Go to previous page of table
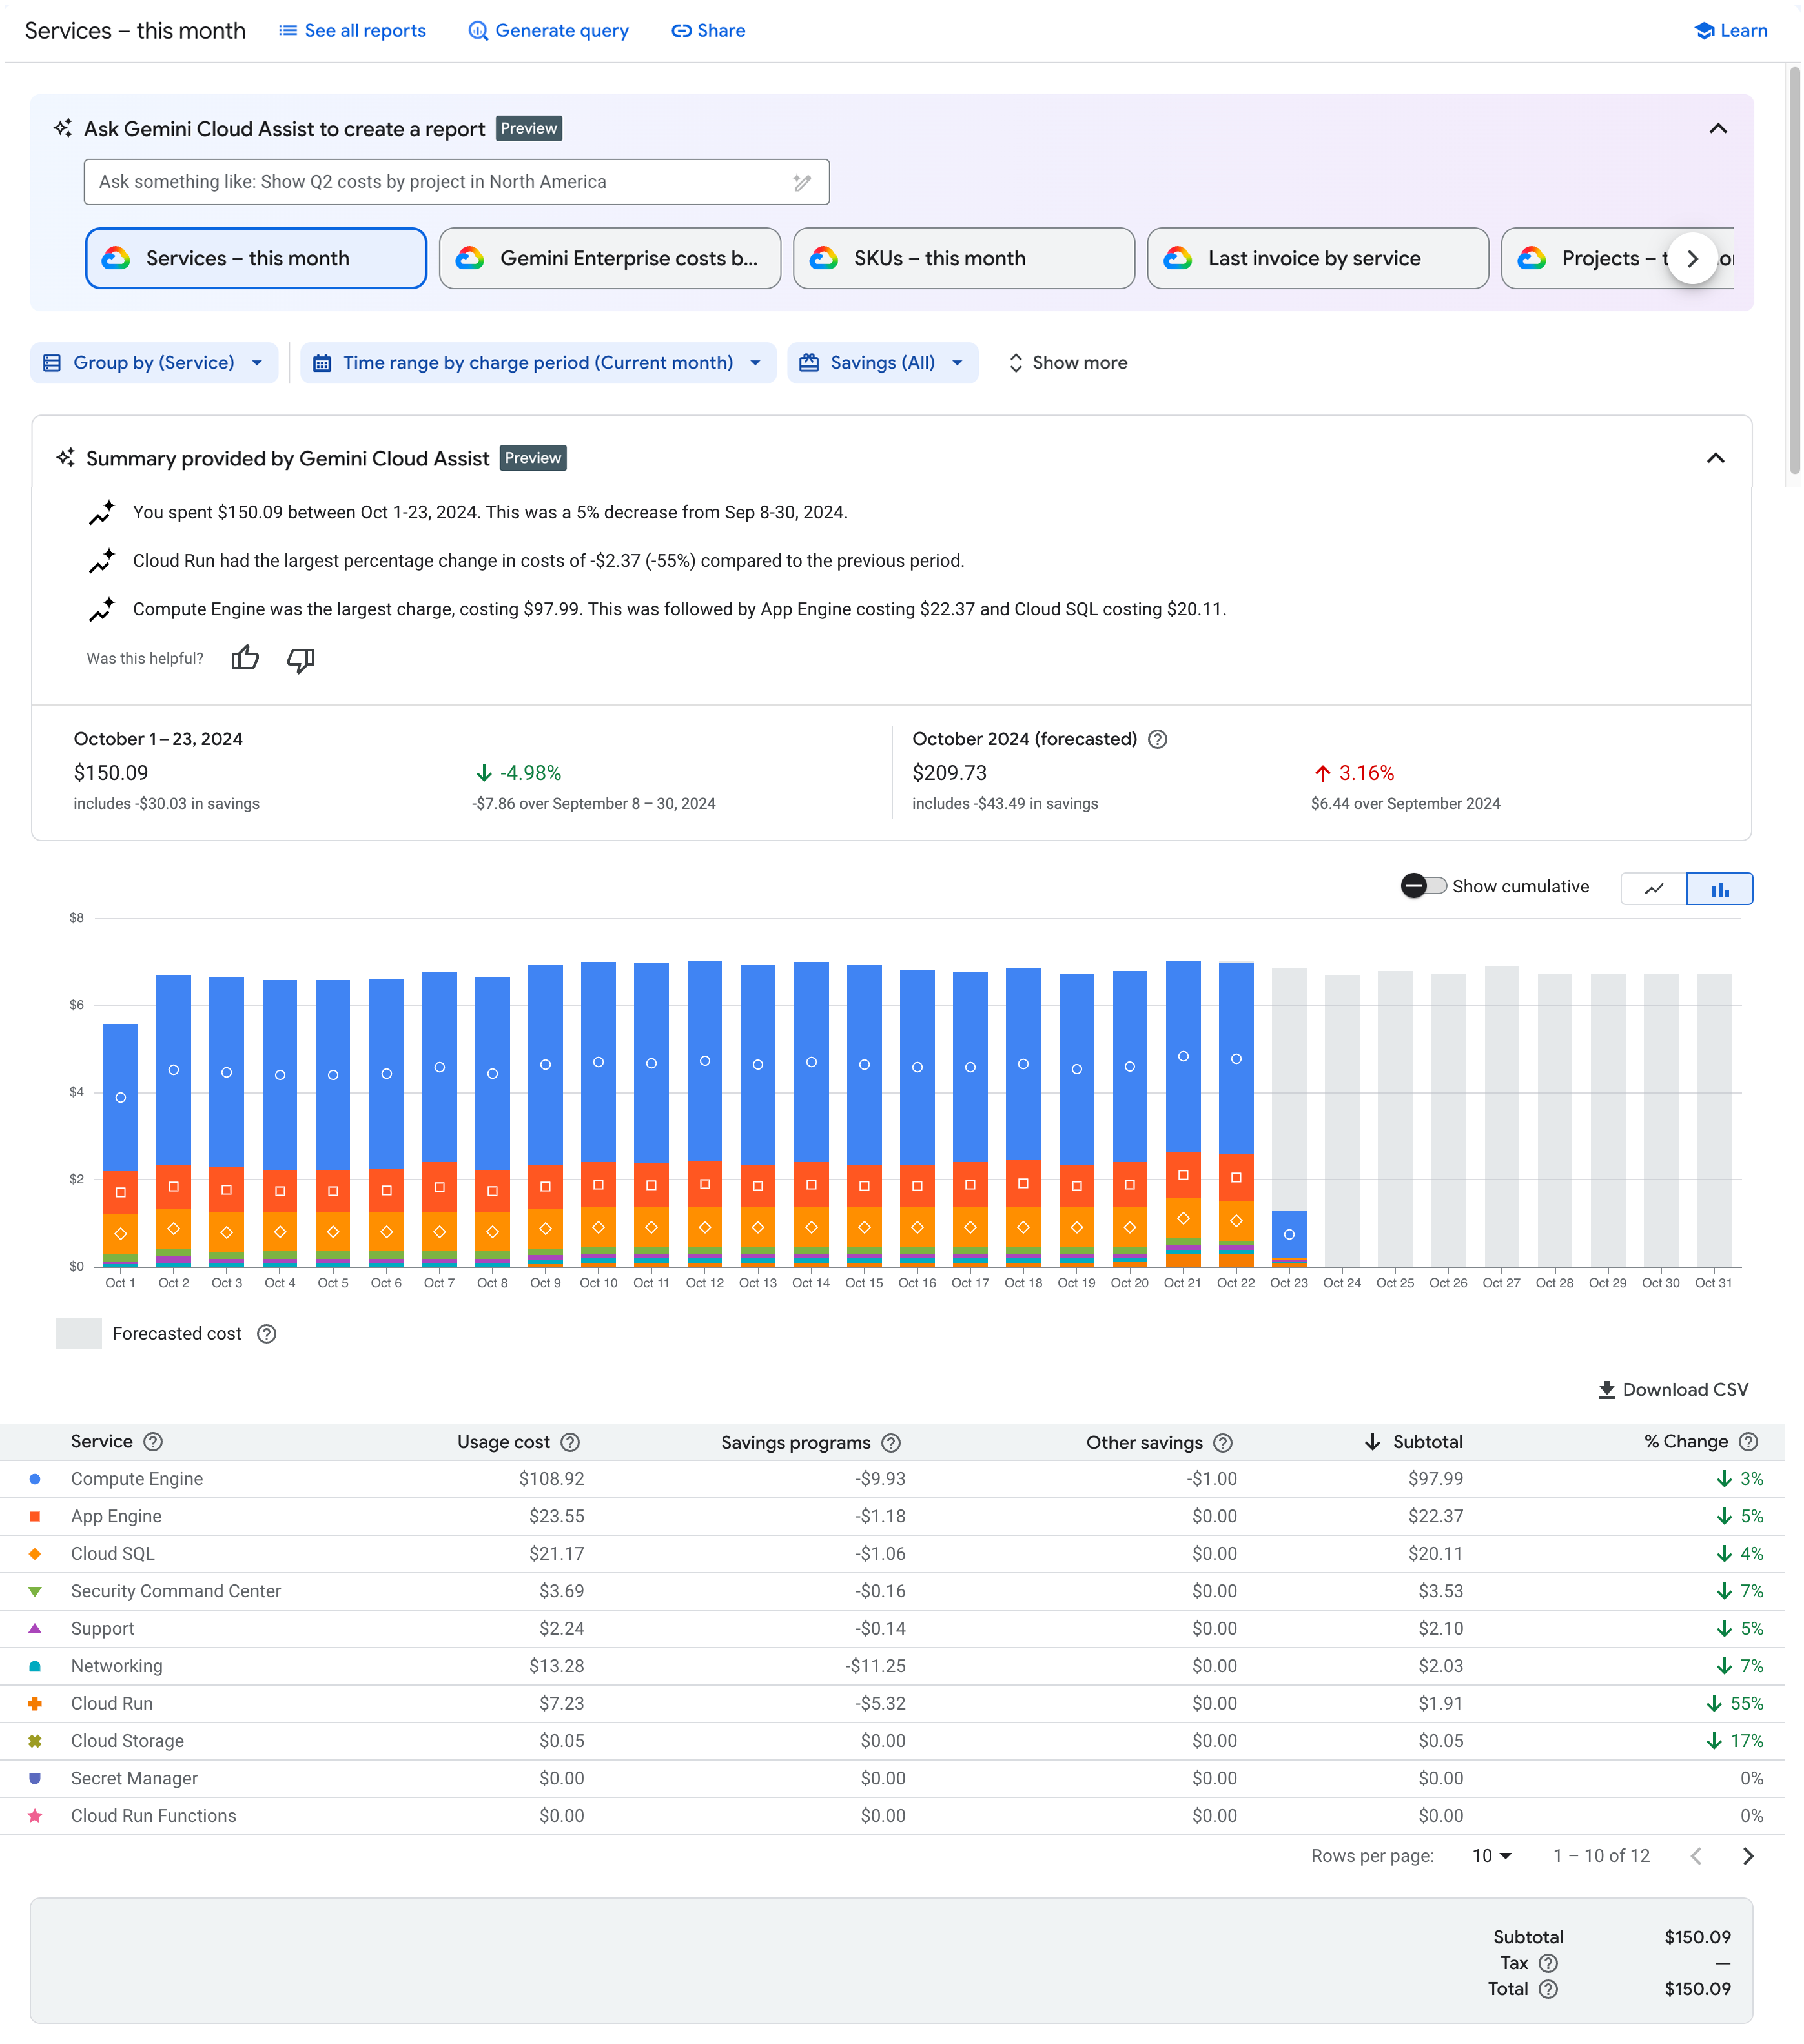The width and height of the screenshot is (1804, 2044). point(1696,1856)
